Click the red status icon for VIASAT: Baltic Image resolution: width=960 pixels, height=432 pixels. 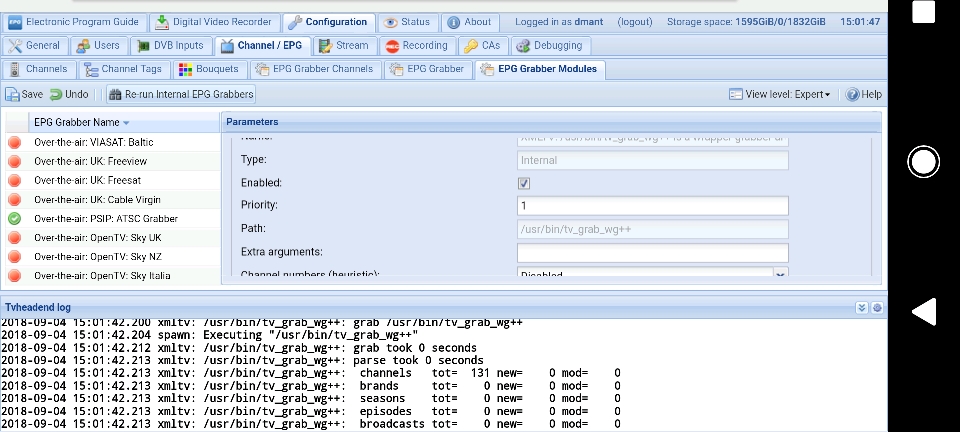15,143
